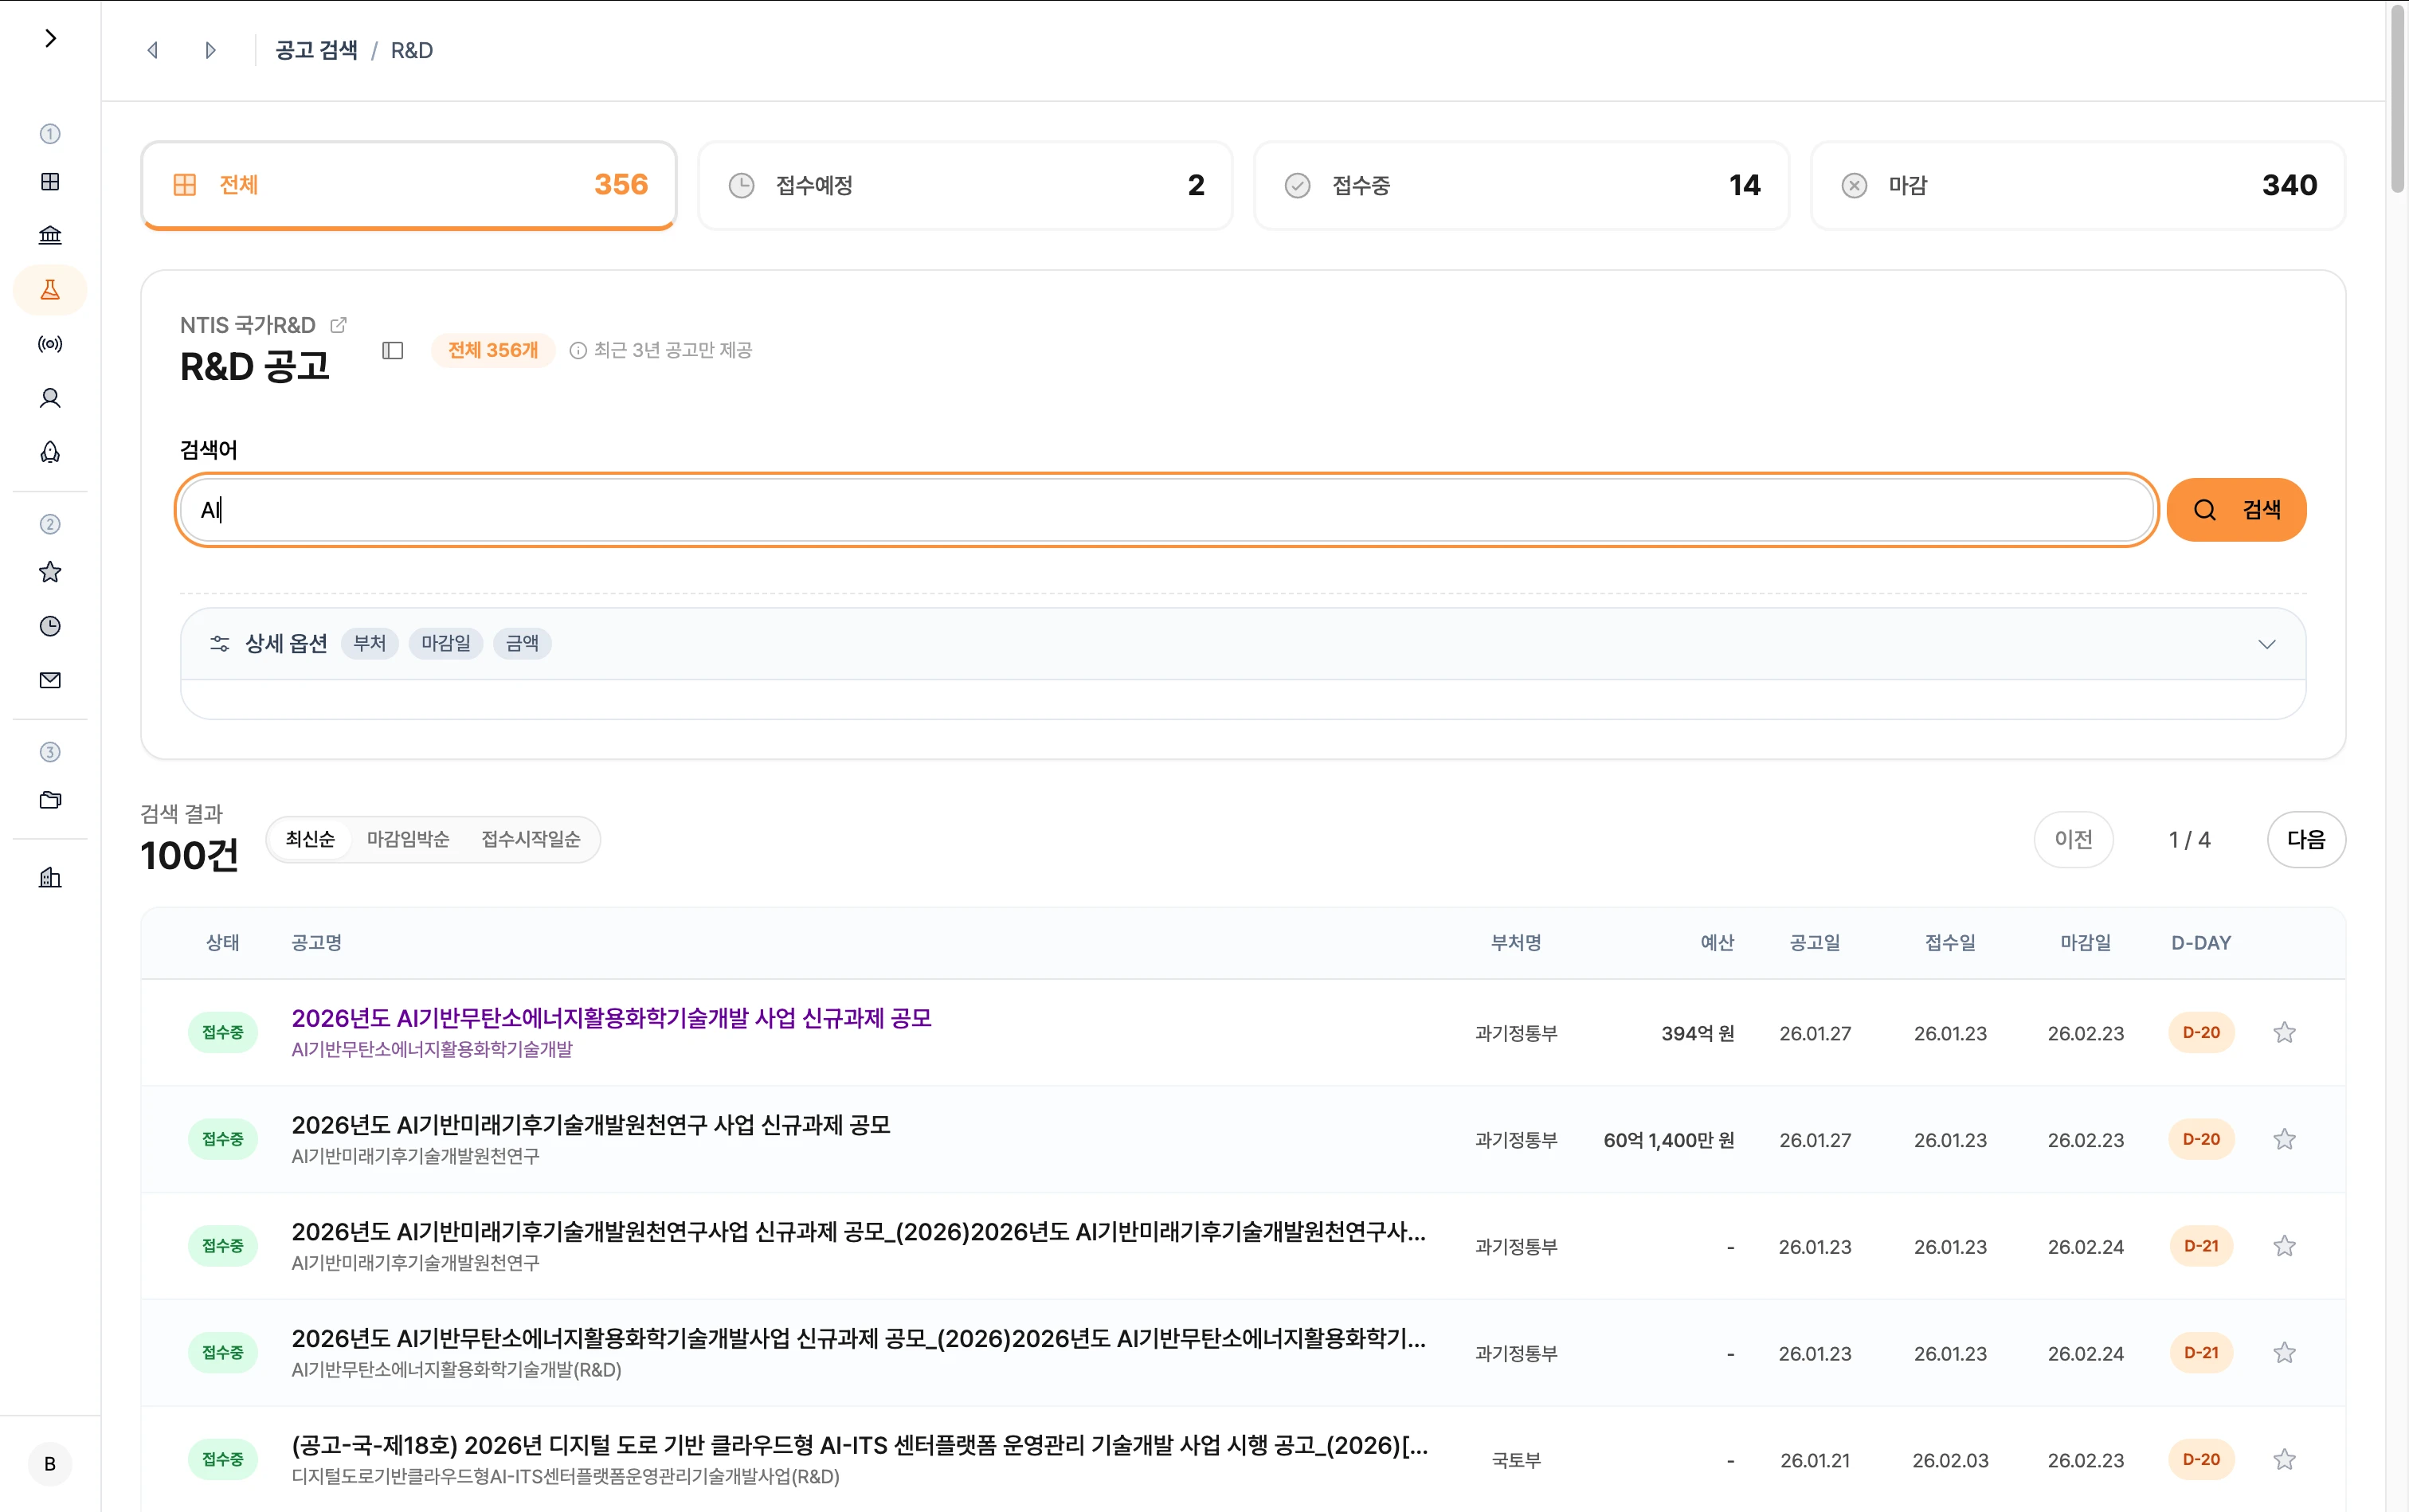Open the bank building sidebar icon

click(x=50, y=235)
